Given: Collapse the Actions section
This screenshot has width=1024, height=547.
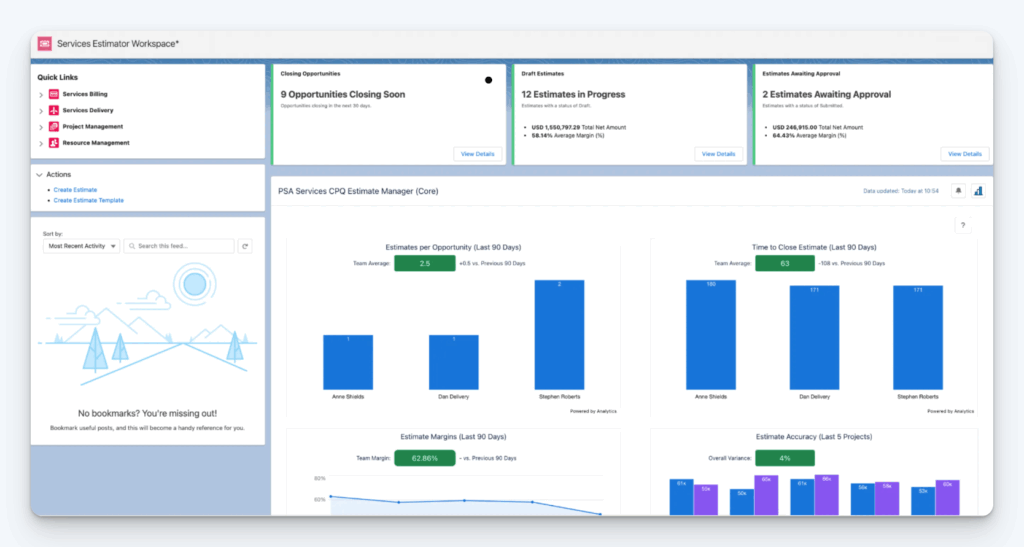Looking at the screenshot, I should click(x=39, y=175).
